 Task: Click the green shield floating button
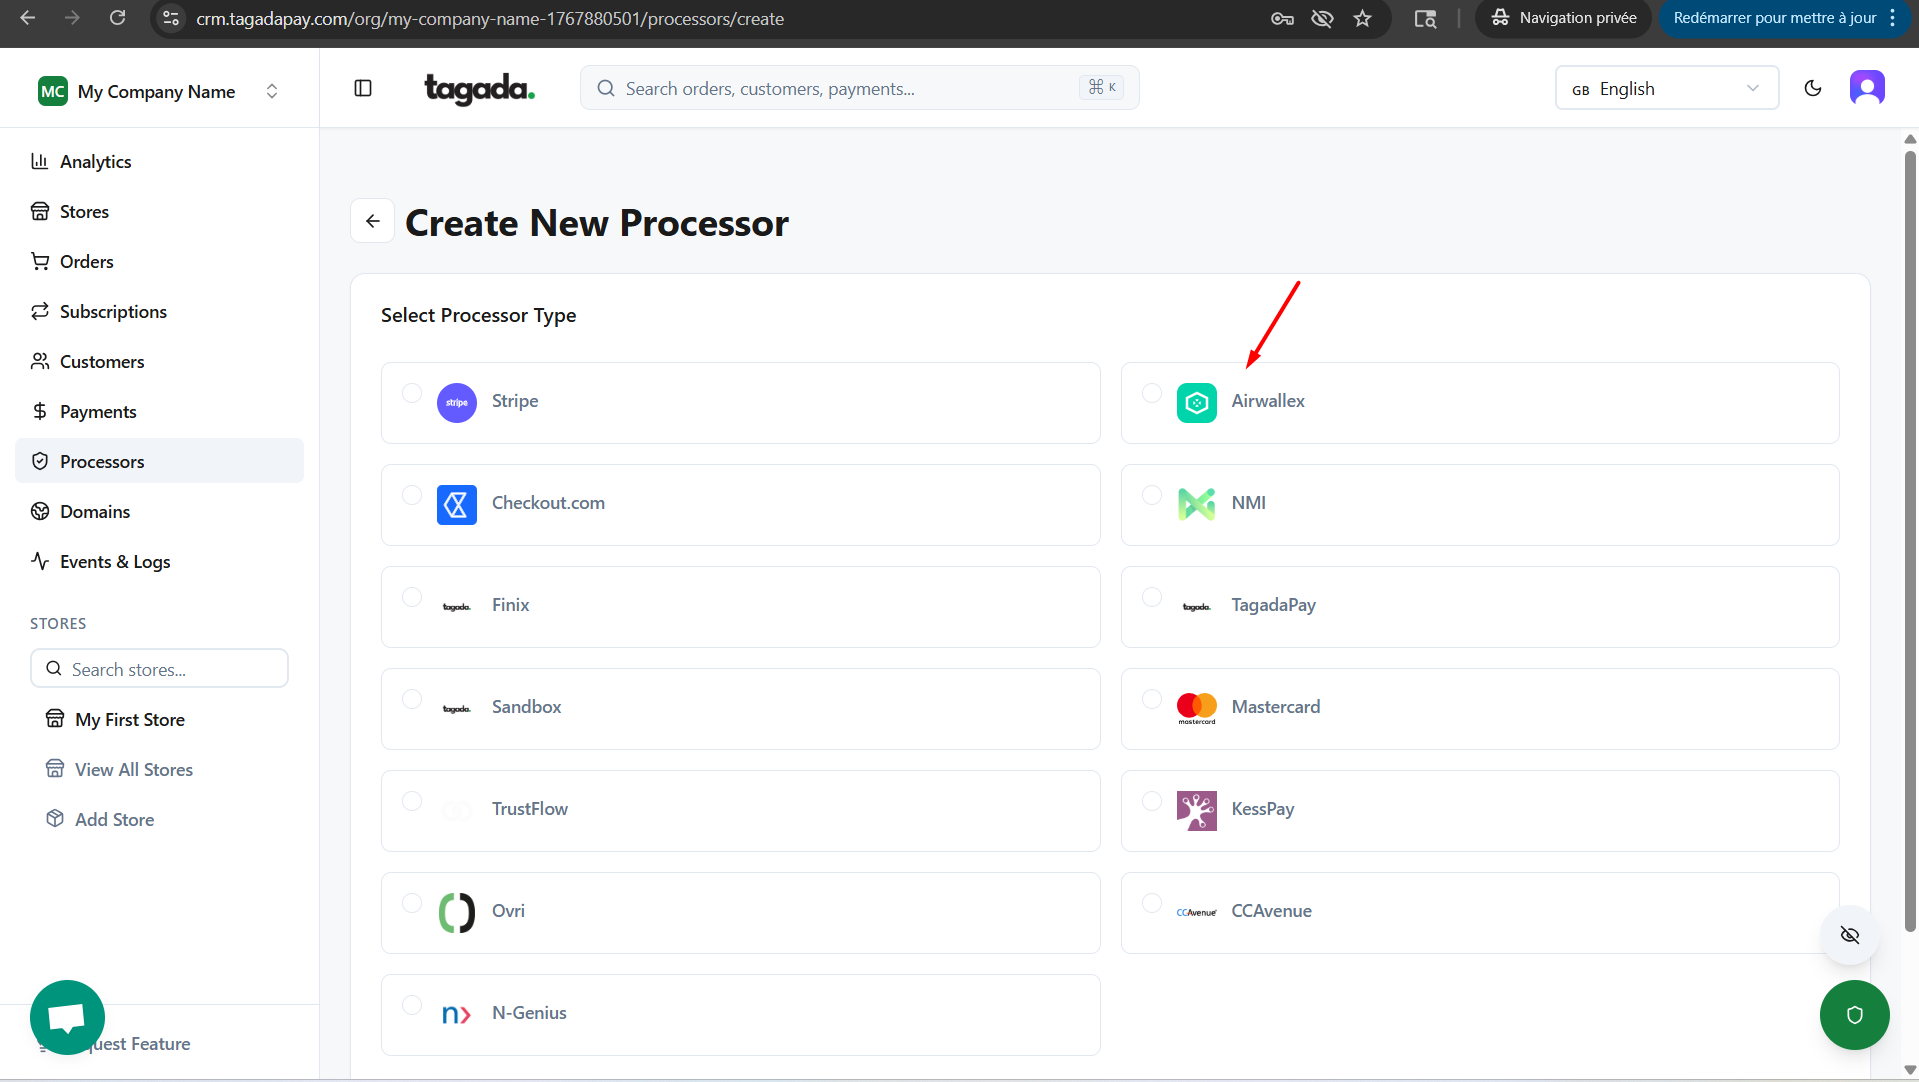click(1853, 1015)
